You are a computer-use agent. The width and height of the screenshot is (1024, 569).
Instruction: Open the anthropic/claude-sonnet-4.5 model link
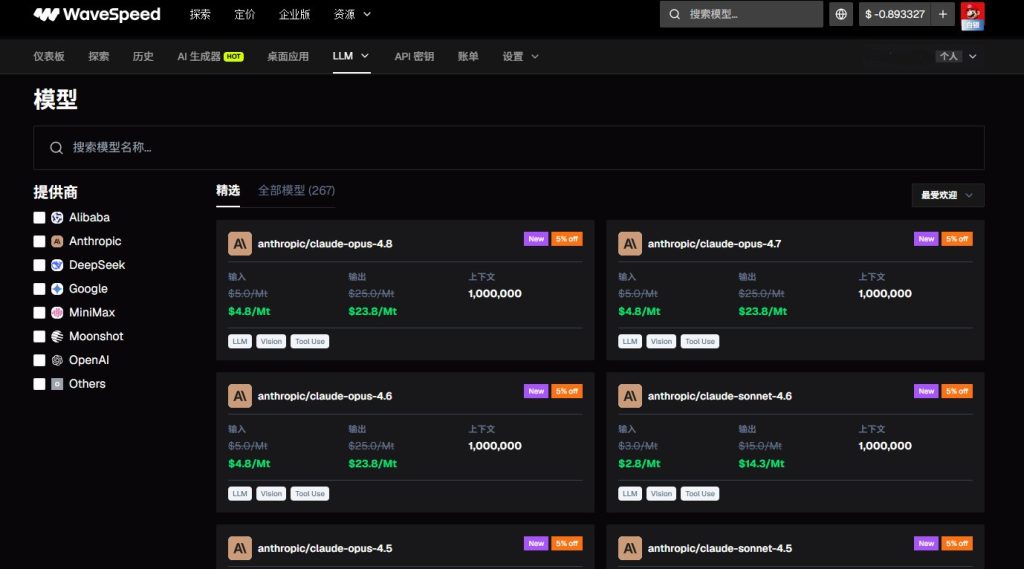tap(720, 548)
